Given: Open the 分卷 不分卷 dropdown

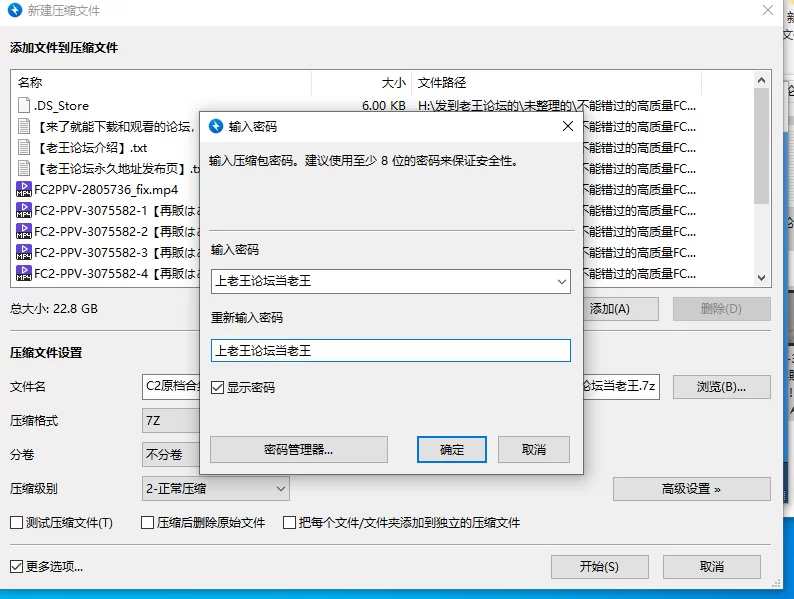Looking at the screenshot, I should 171,454.
